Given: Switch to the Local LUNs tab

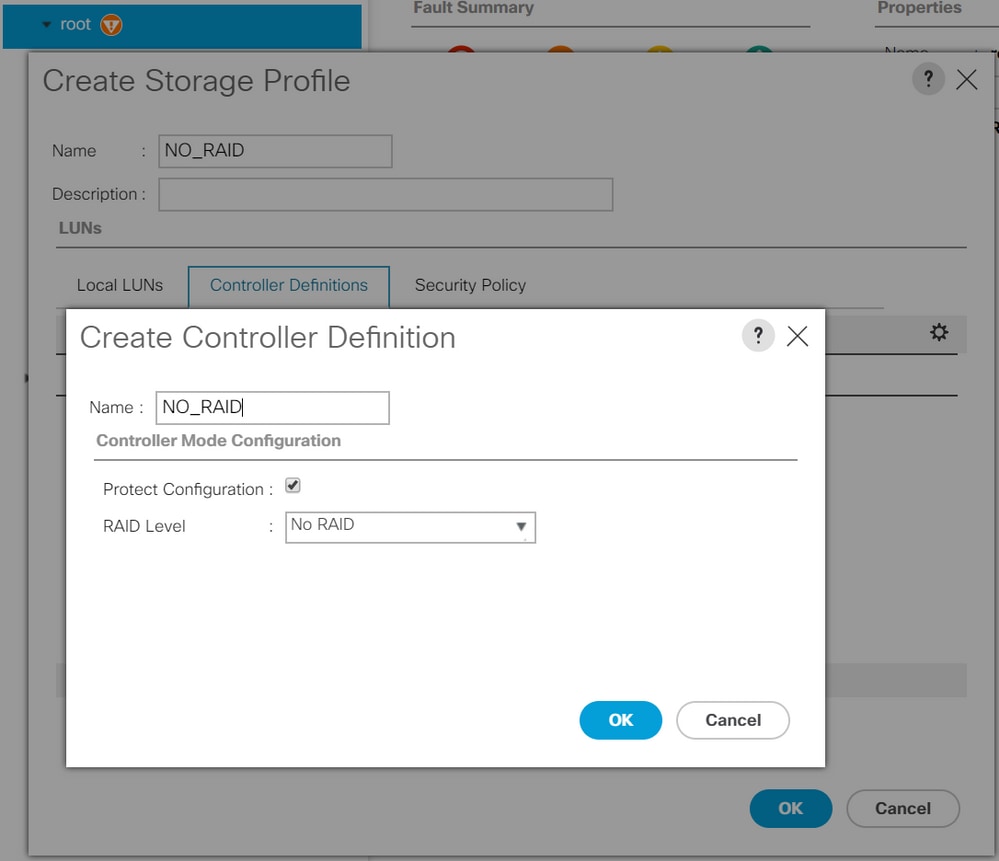Looking at the screenshot, I should pyautogui.click(x=120, y=285).
